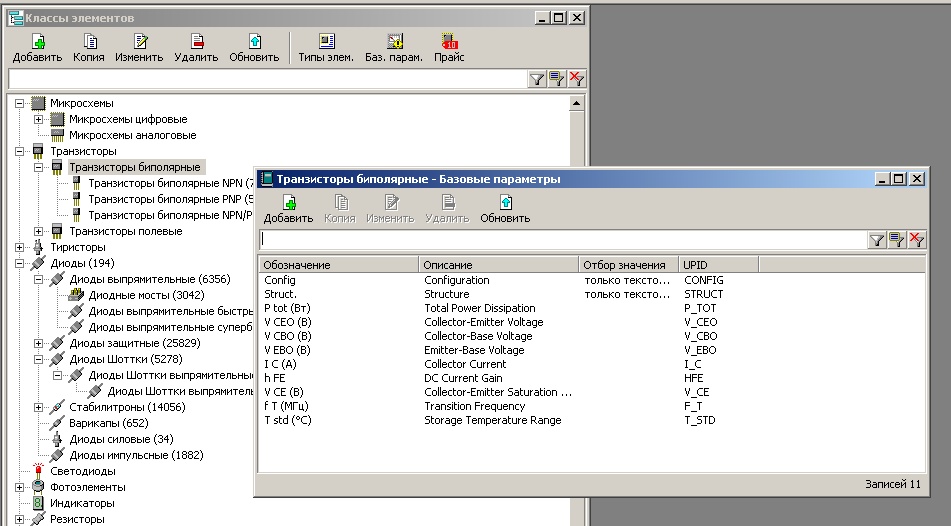
Task: Click Добавить in Базовые параметры window
Action: click(288, 209)
